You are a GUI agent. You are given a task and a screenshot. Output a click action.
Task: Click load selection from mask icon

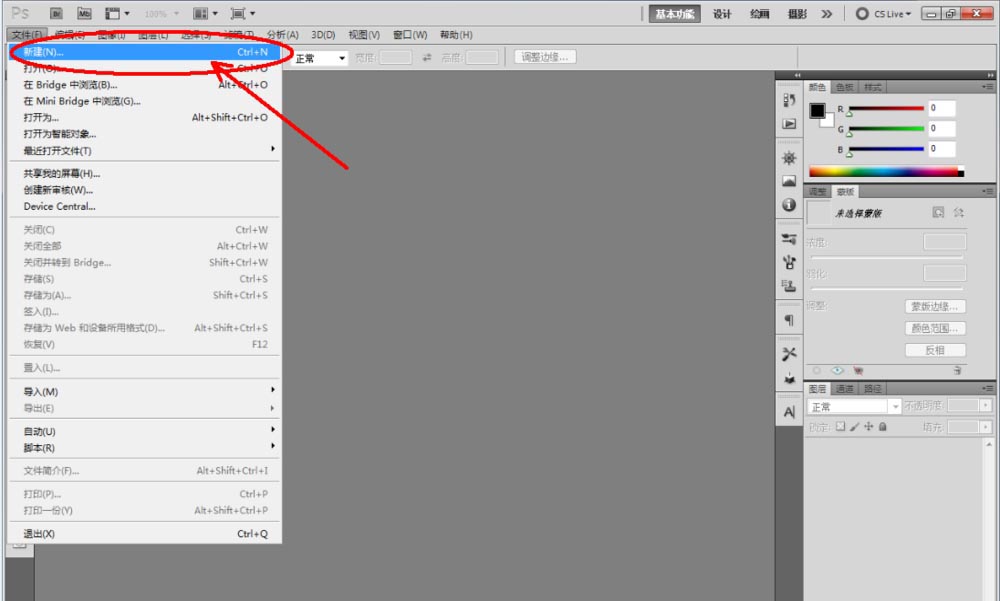817,371
